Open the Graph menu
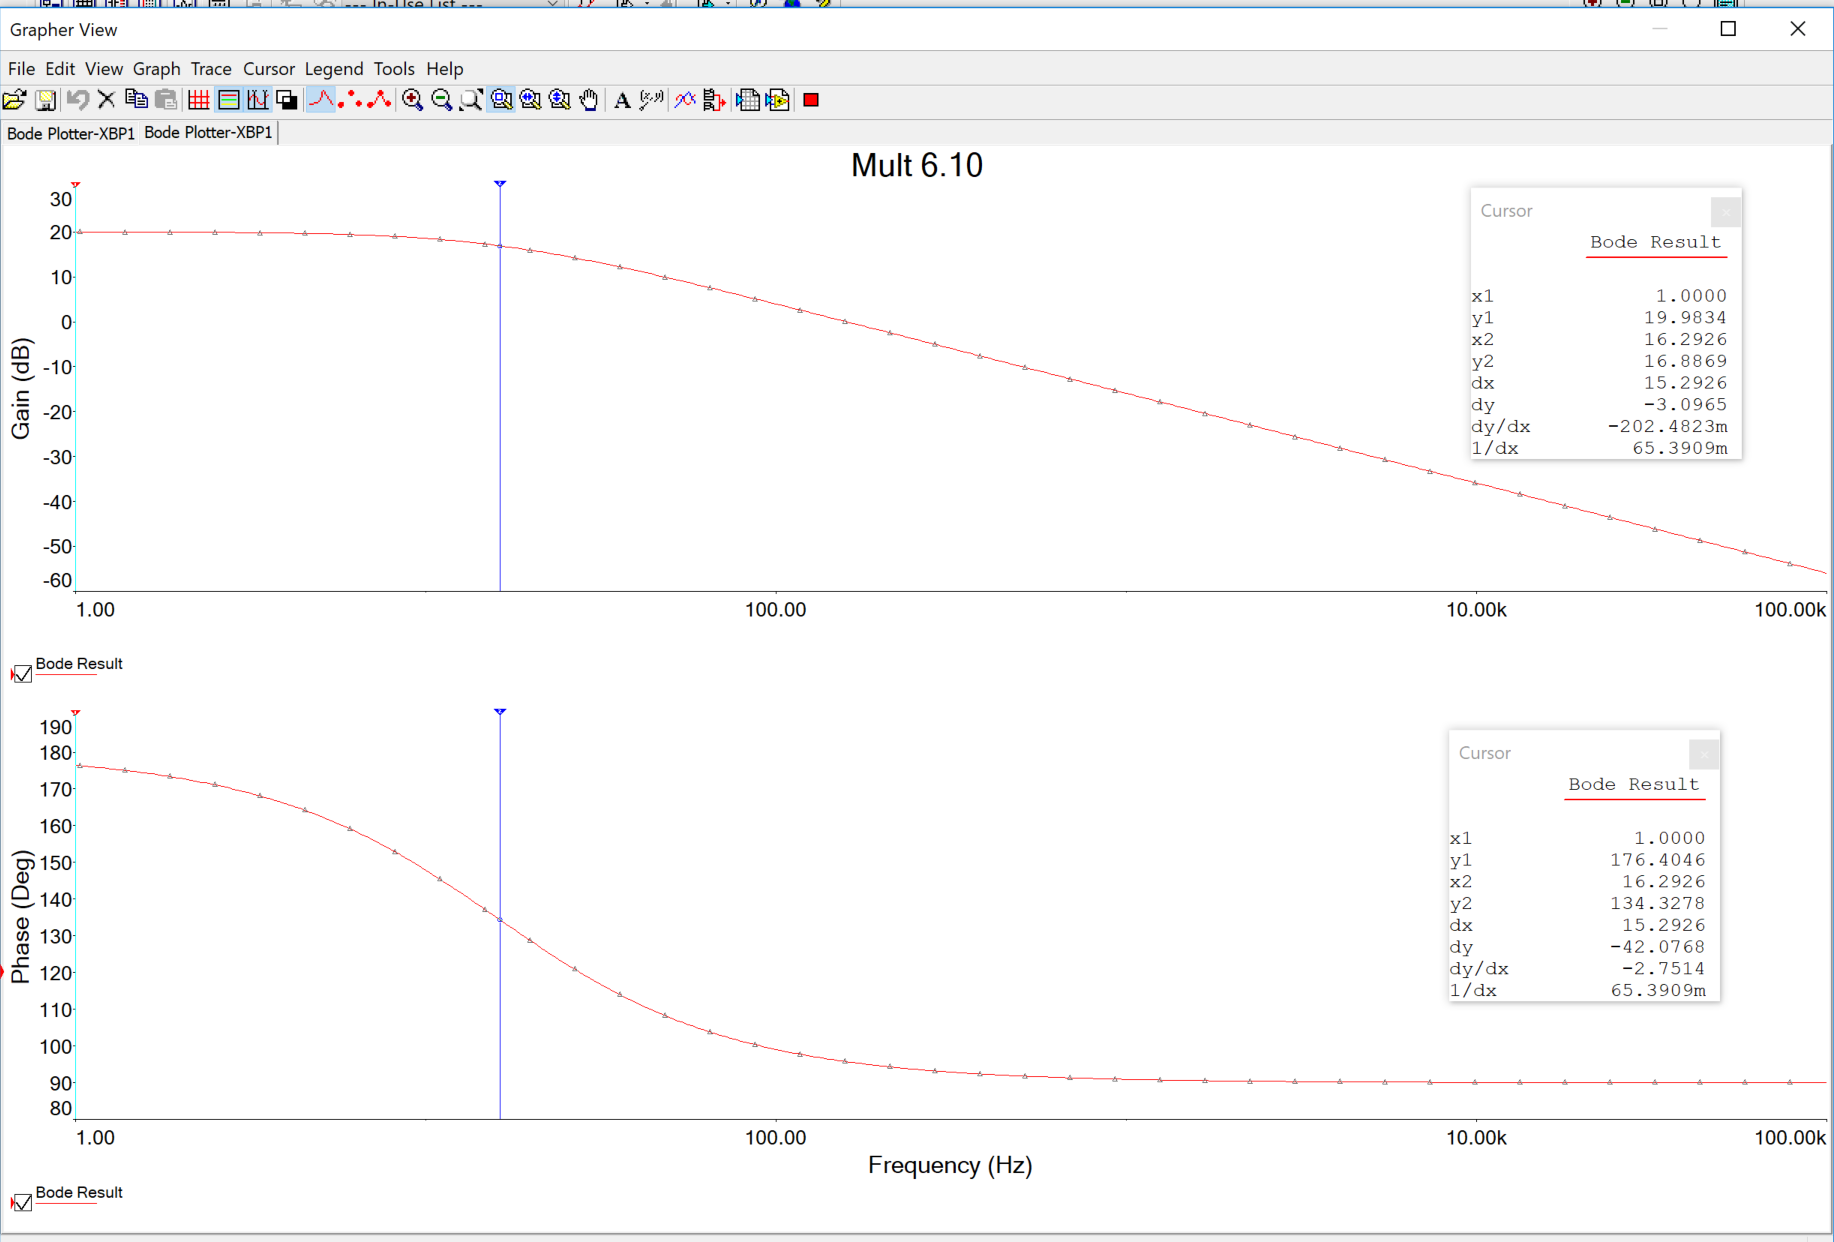 pyautogui.click(x=156, y=69)
